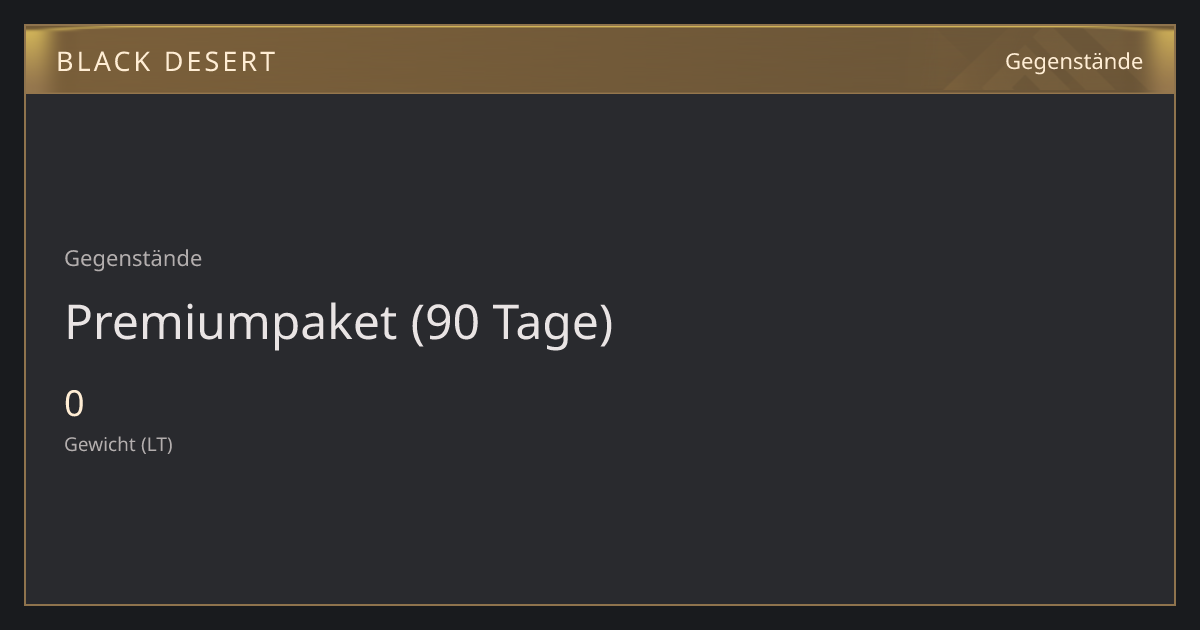Click the BLACK DESERT logo text

pyautogui.click(x=166, y=62)
